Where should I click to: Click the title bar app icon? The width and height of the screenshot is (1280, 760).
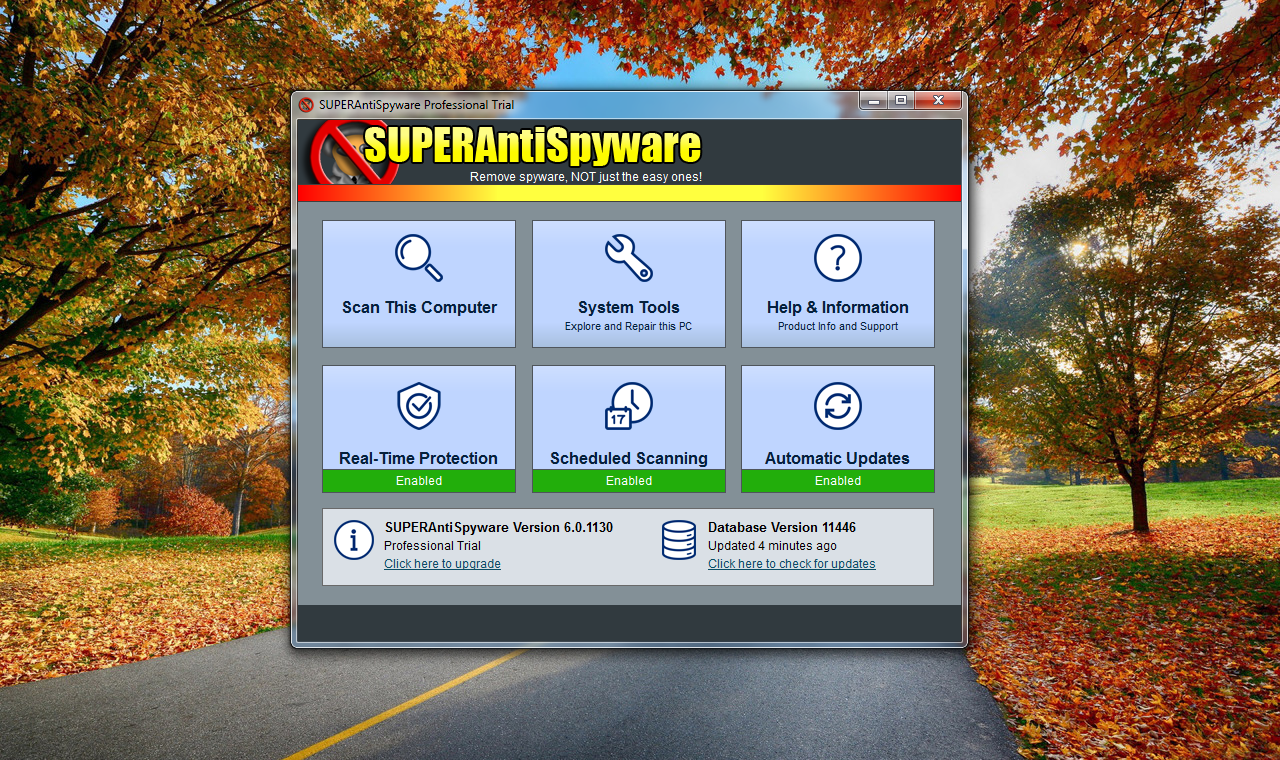(x=306, y=105)
